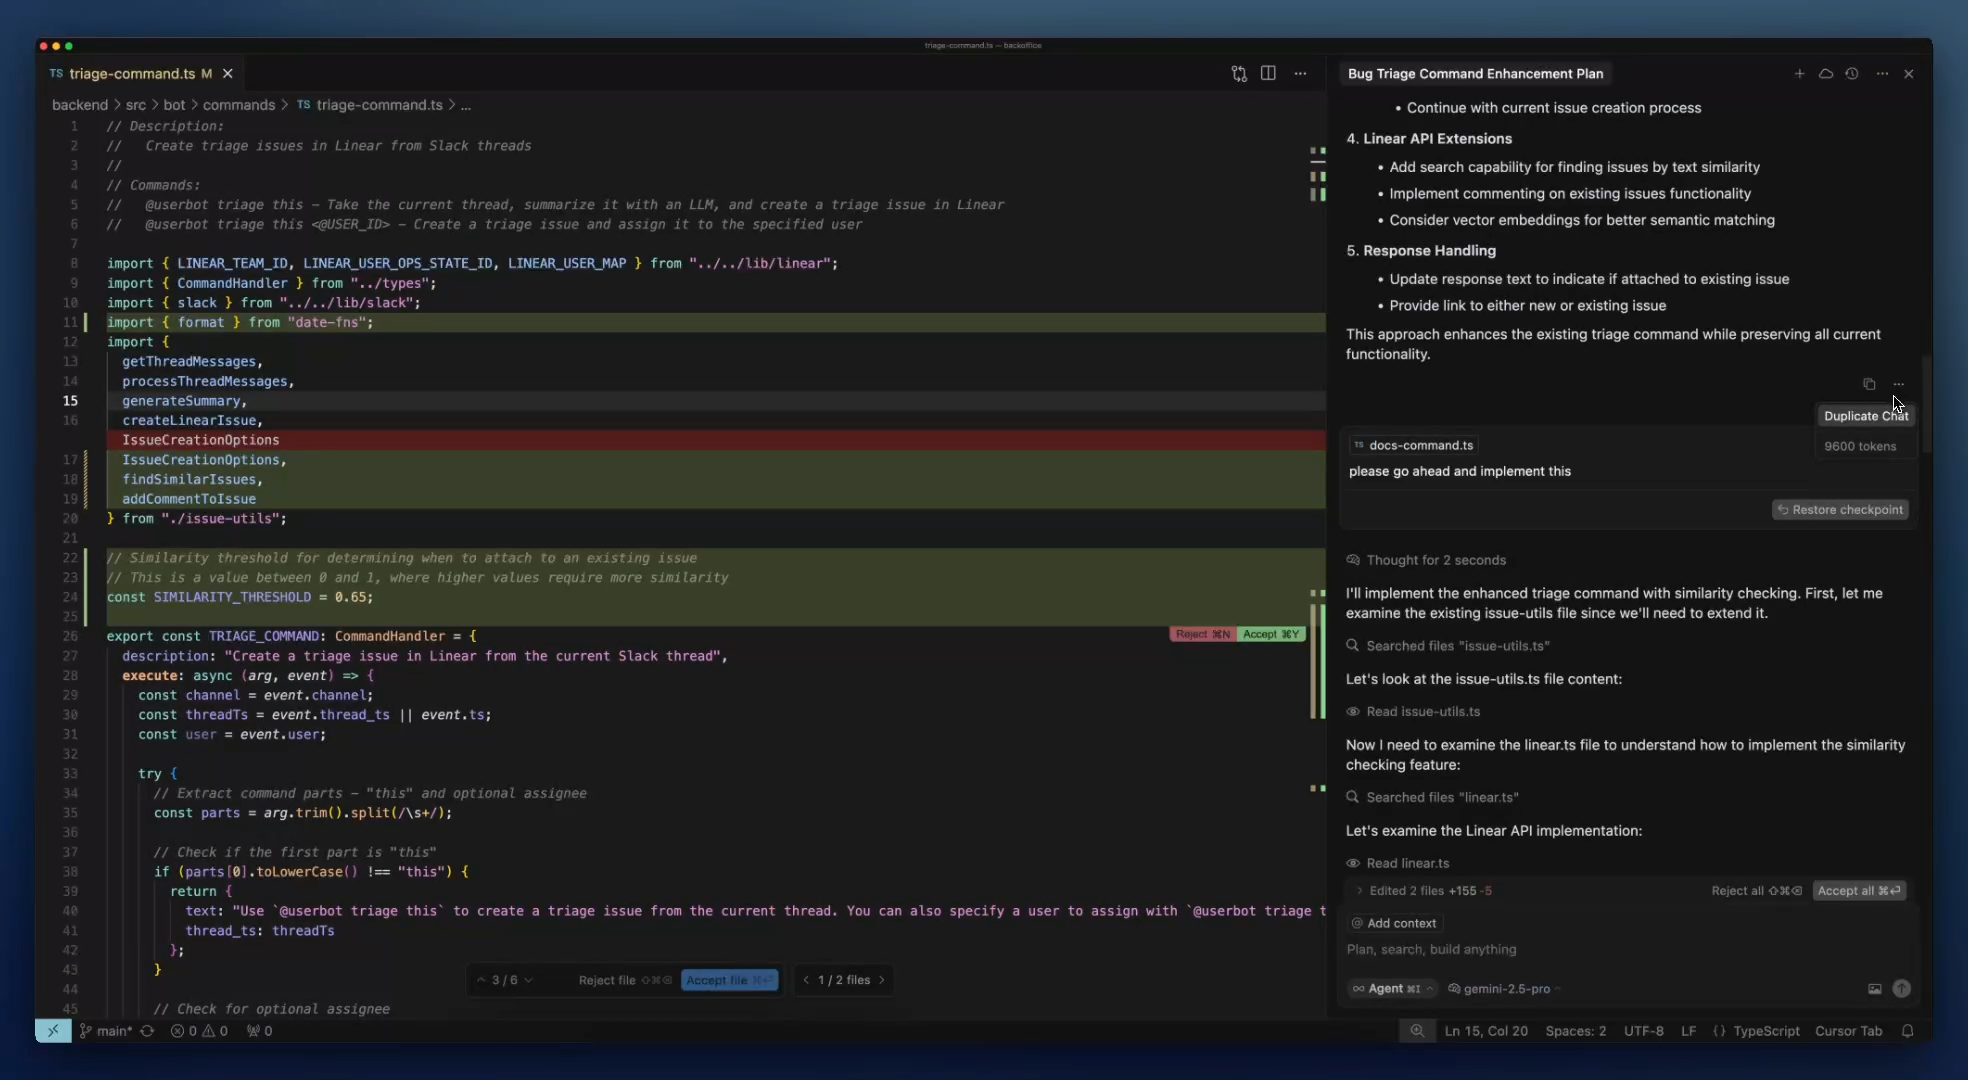Send the chat message with arrow button

(1901, 989)
